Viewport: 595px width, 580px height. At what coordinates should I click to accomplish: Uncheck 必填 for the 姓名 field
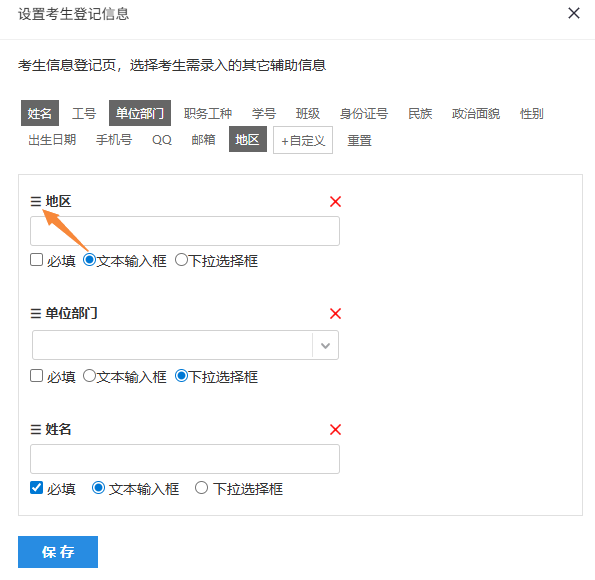[x=36, y=488]
